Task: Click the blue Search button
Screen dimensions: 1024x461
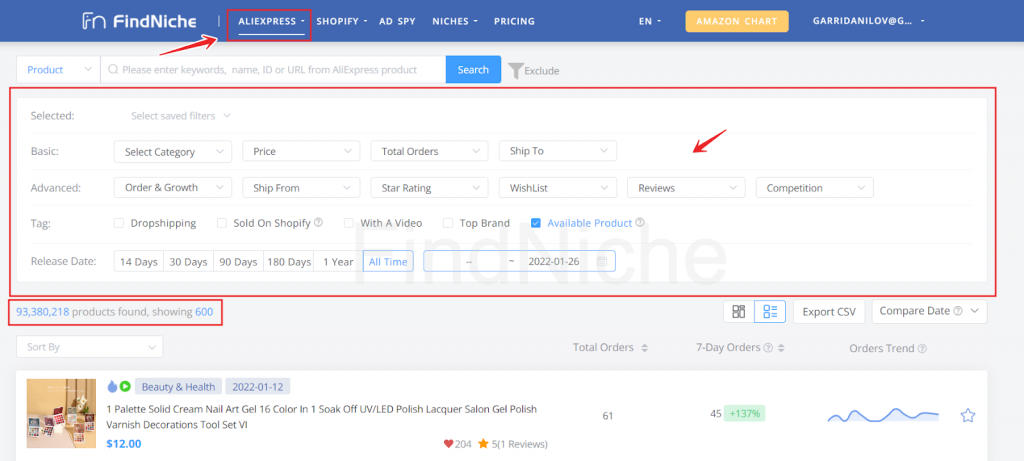Action: [x=473, y=70]
